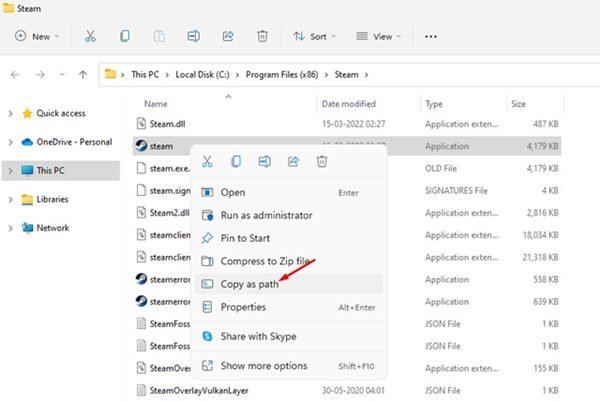The height and width of the screenshot is (402, 600).
Task: Click the New button in the toolbar
Action: point(36,36)
